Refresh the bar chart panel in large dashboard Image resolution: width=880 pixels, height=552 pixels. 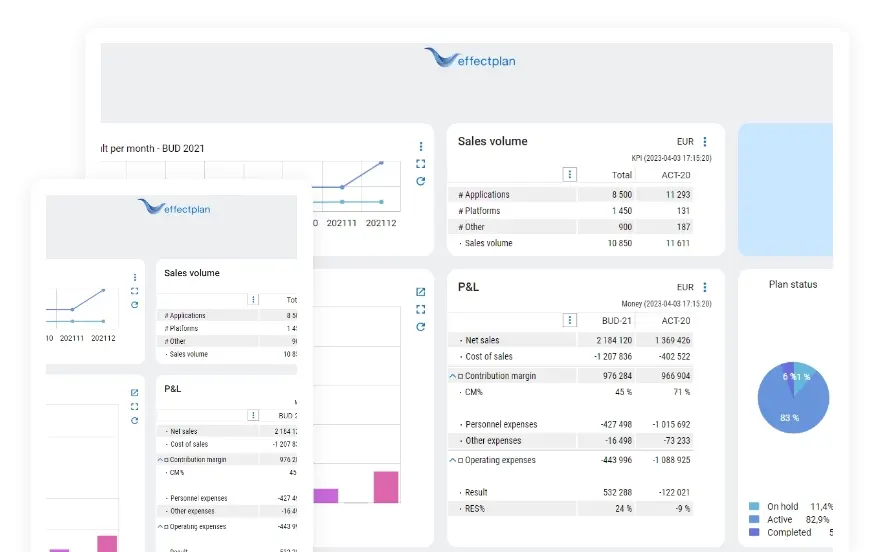421,326
